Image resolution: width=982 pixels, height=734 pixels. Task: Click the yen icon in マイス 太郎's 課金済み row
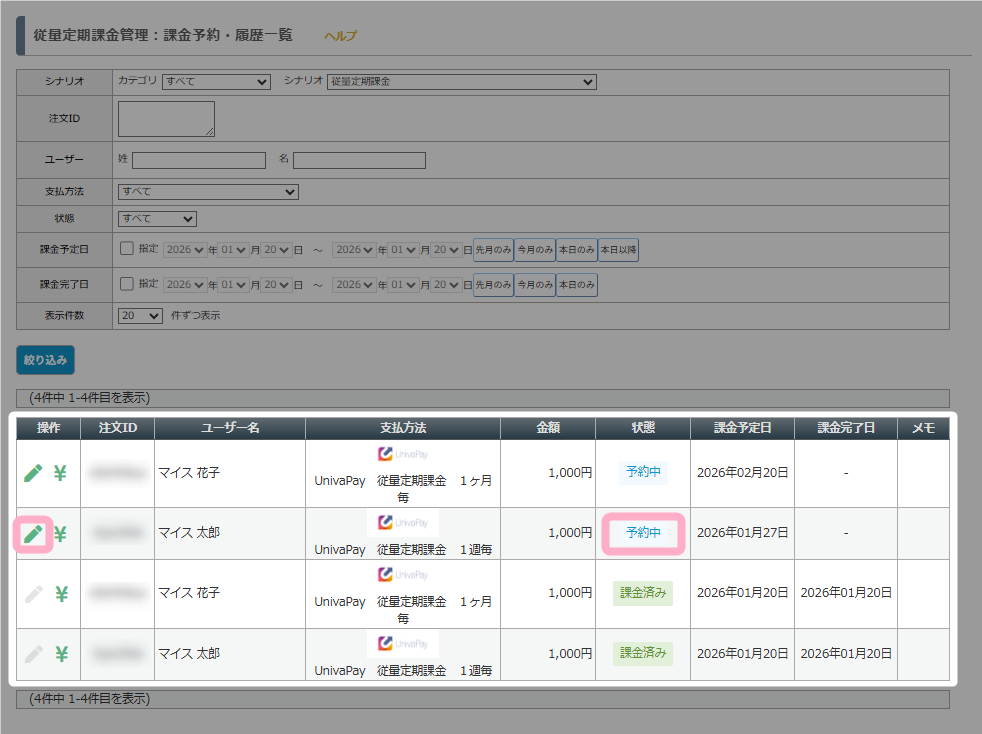(x=61, y=654)
